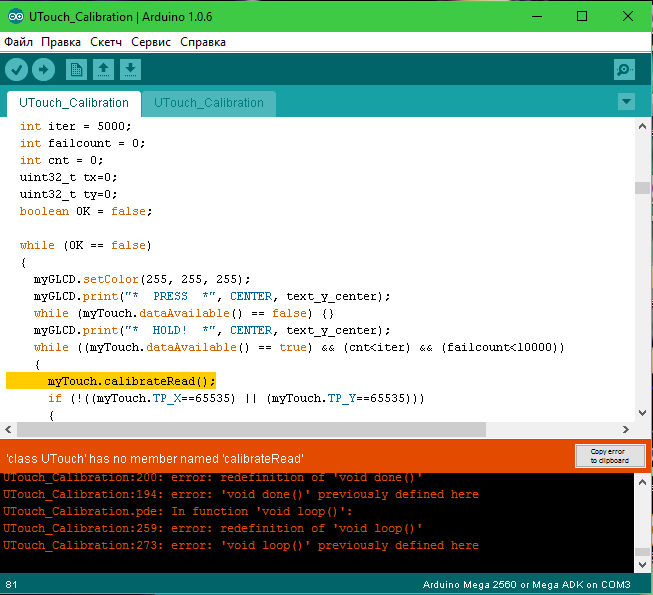The width and height of the screenshot is (653, 595).
Task: Open the Сервис menu
Action: point(151,42)
